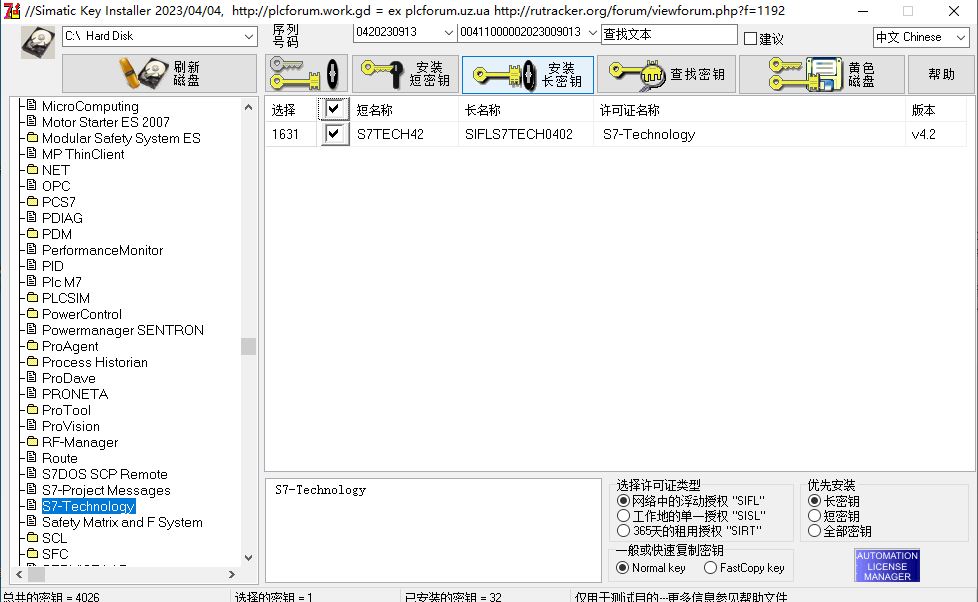
Task: Open the 00411000002023009013 serial dropdown
Action: click(x=592, y=32)
